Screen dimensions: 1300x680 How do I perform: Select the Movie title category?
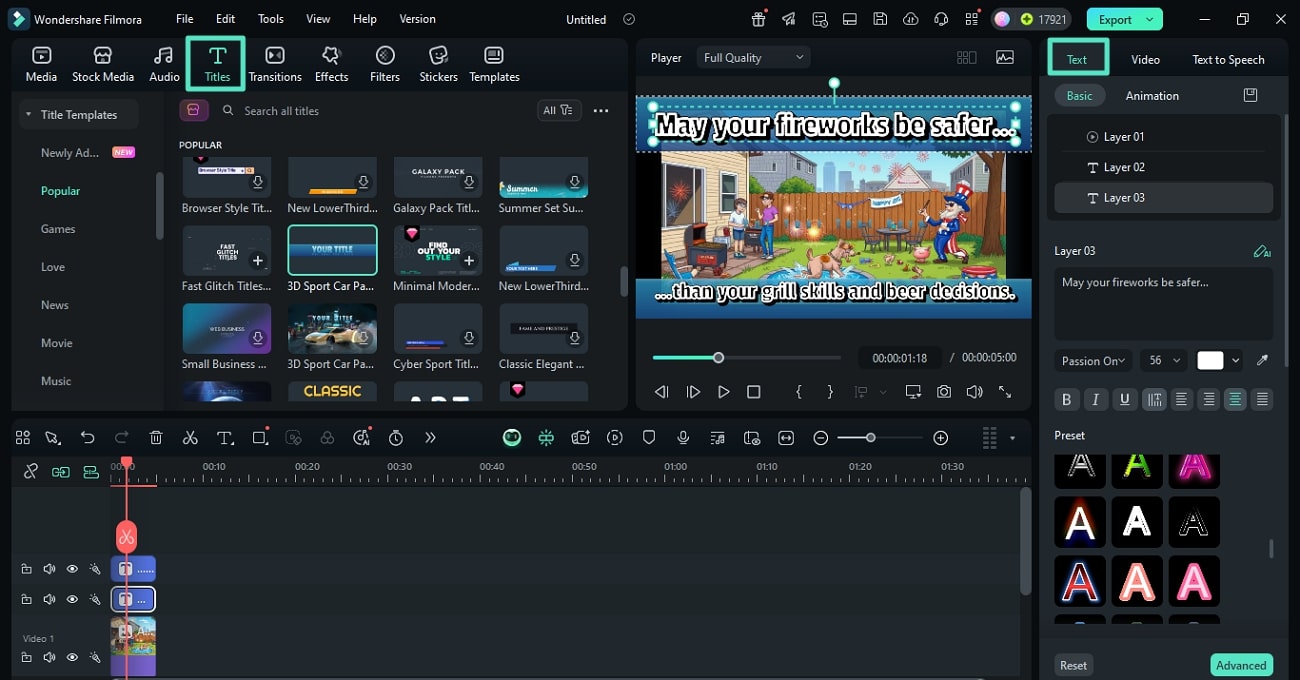[57, 343]
